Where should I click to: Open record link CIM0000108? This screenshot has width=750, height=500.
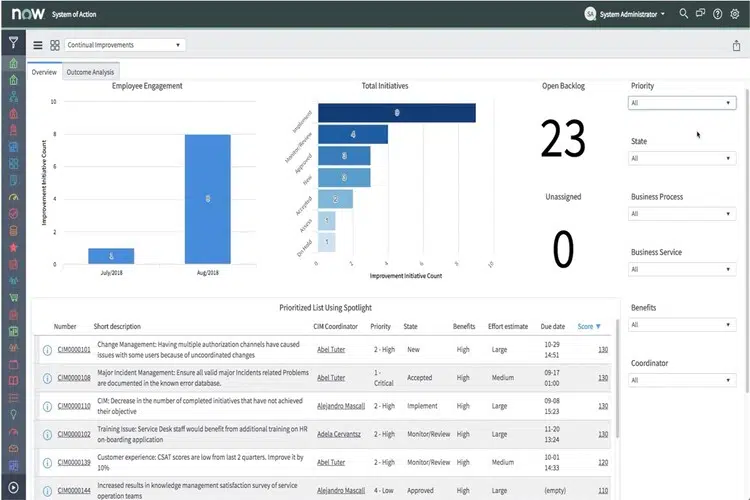coord(73,378)
